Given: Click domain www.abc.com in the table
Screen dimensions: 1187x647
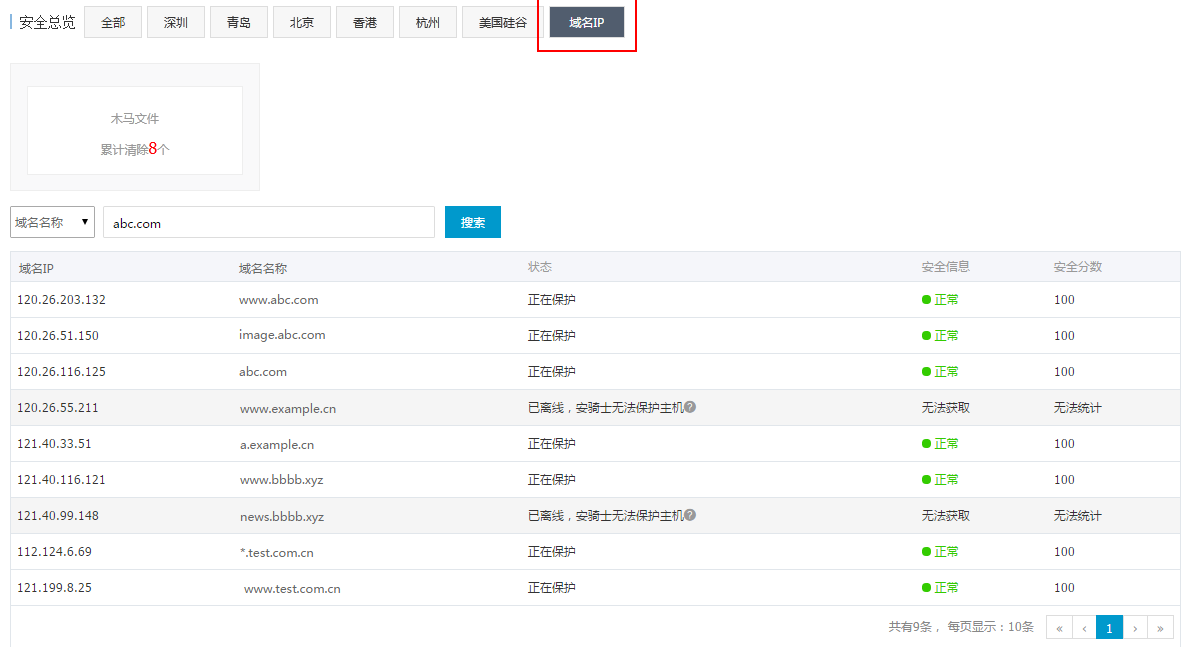Looking at the screenshot, I should [x=278, y=299].
